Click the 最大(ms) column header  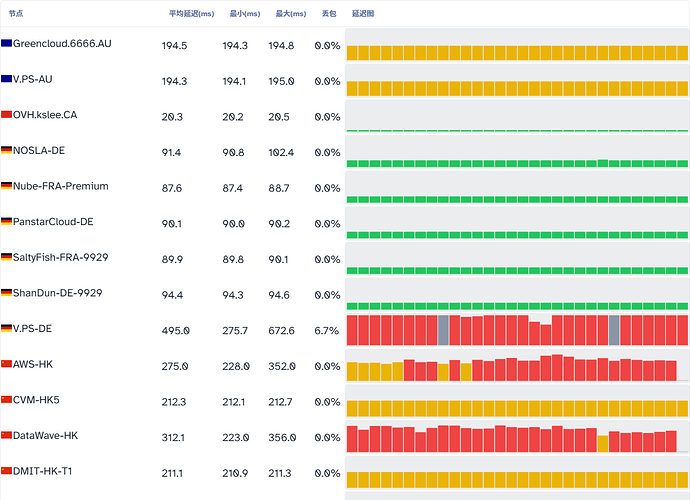click(x=290, y=14)
